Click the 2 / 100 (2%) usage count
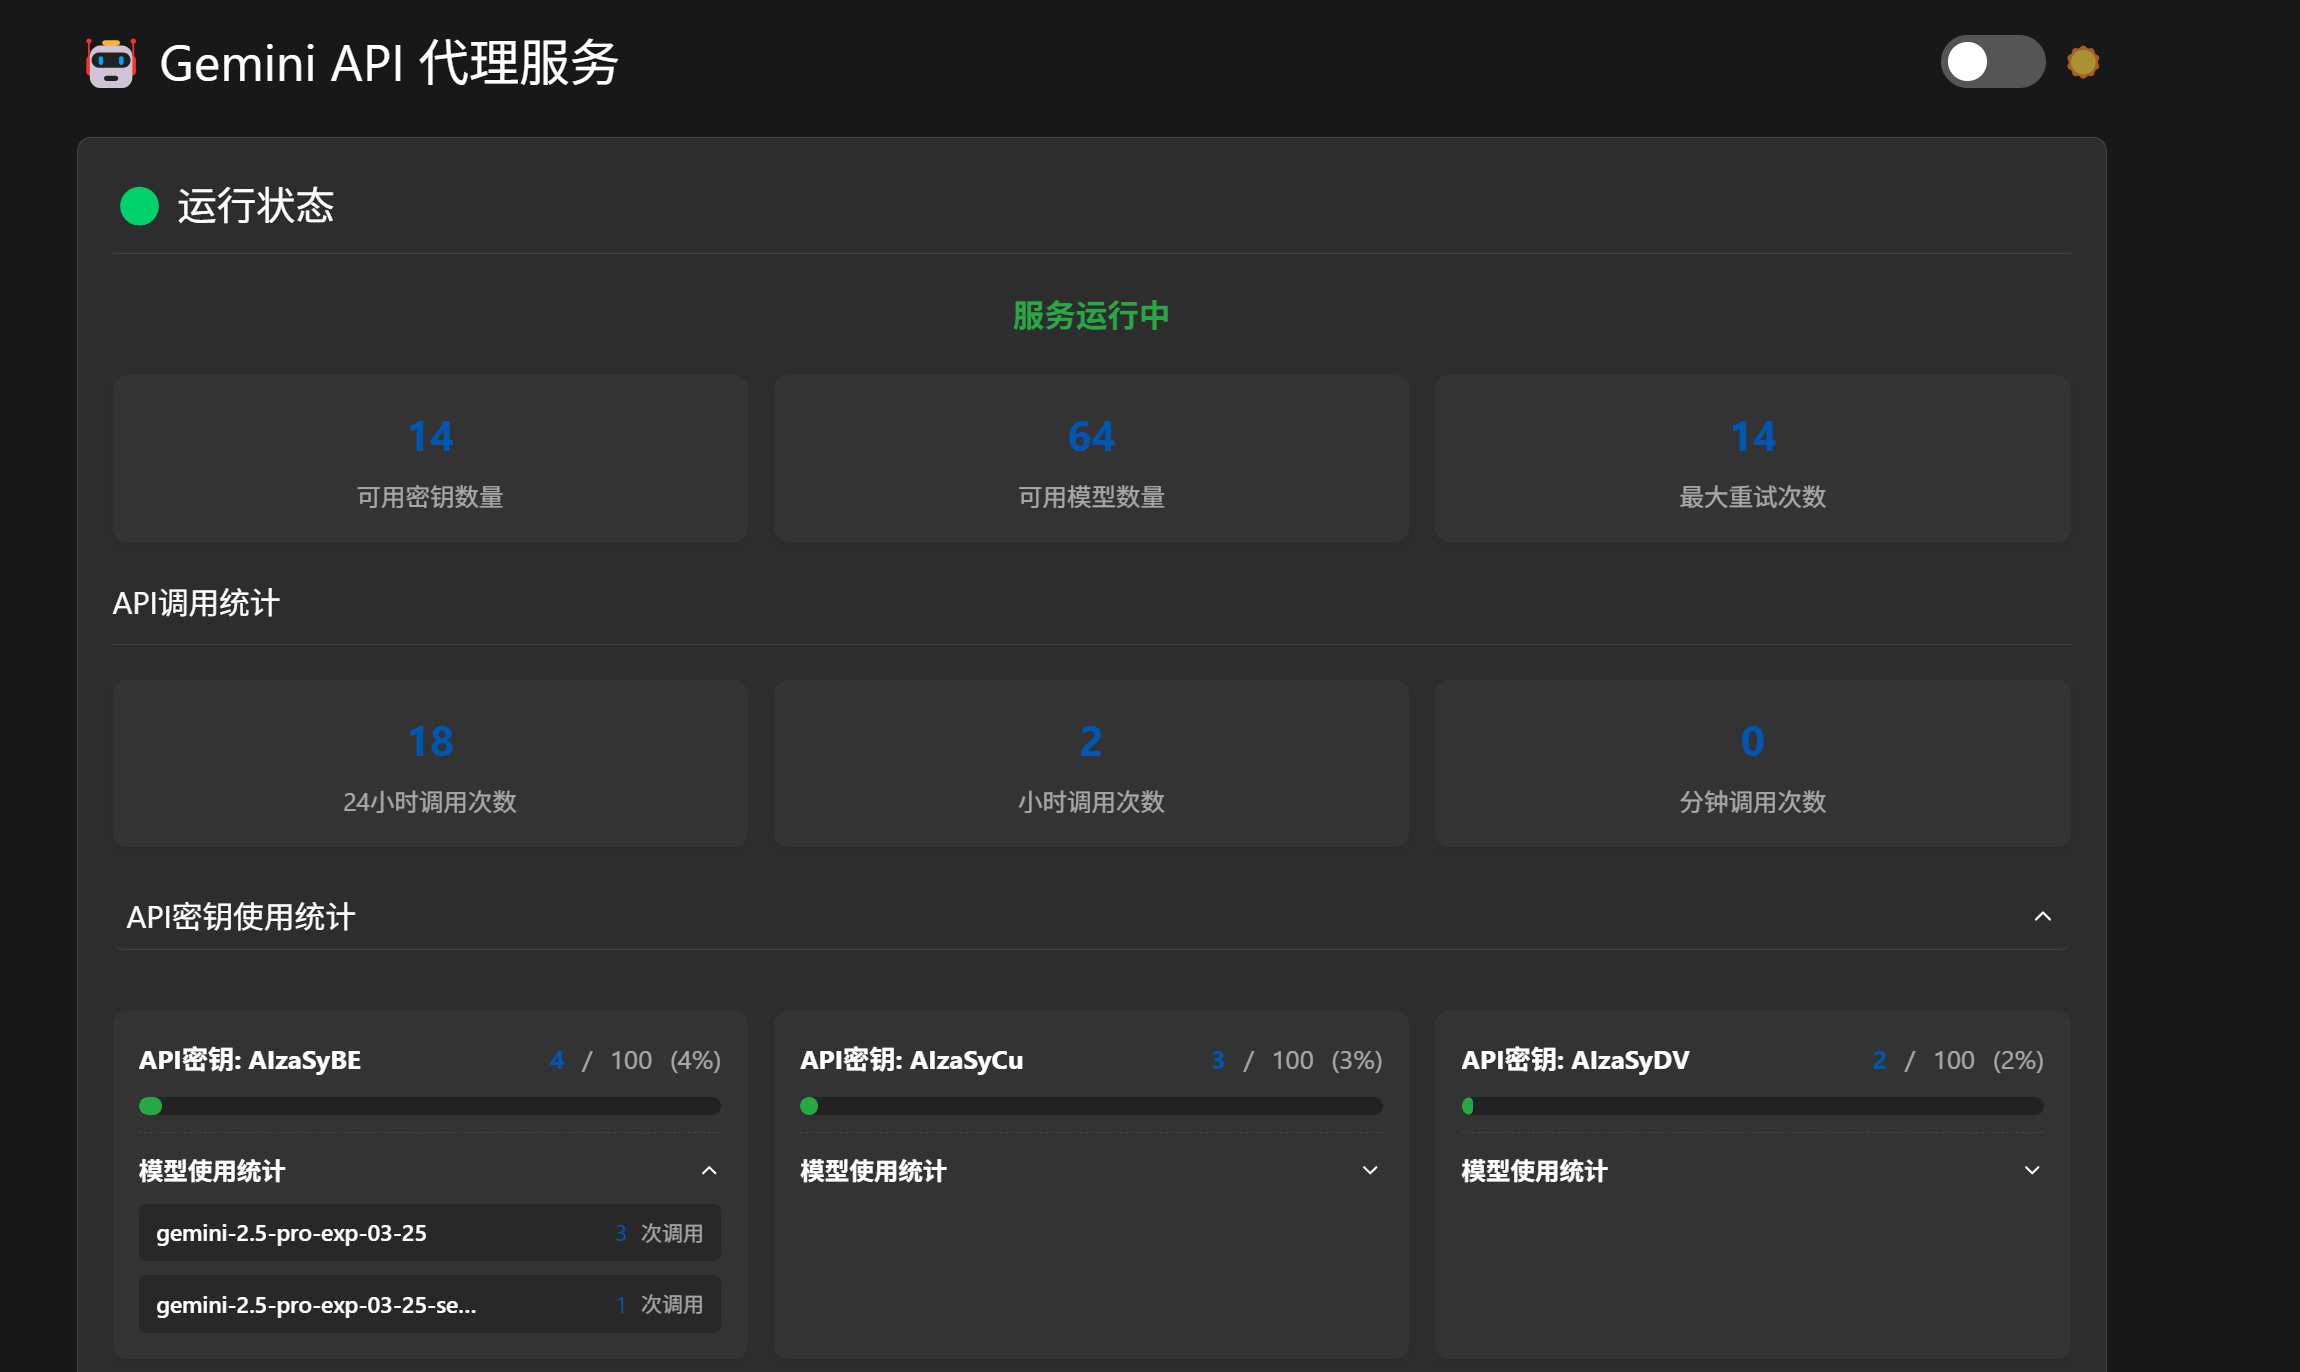 click(x=1958, y=1060)
